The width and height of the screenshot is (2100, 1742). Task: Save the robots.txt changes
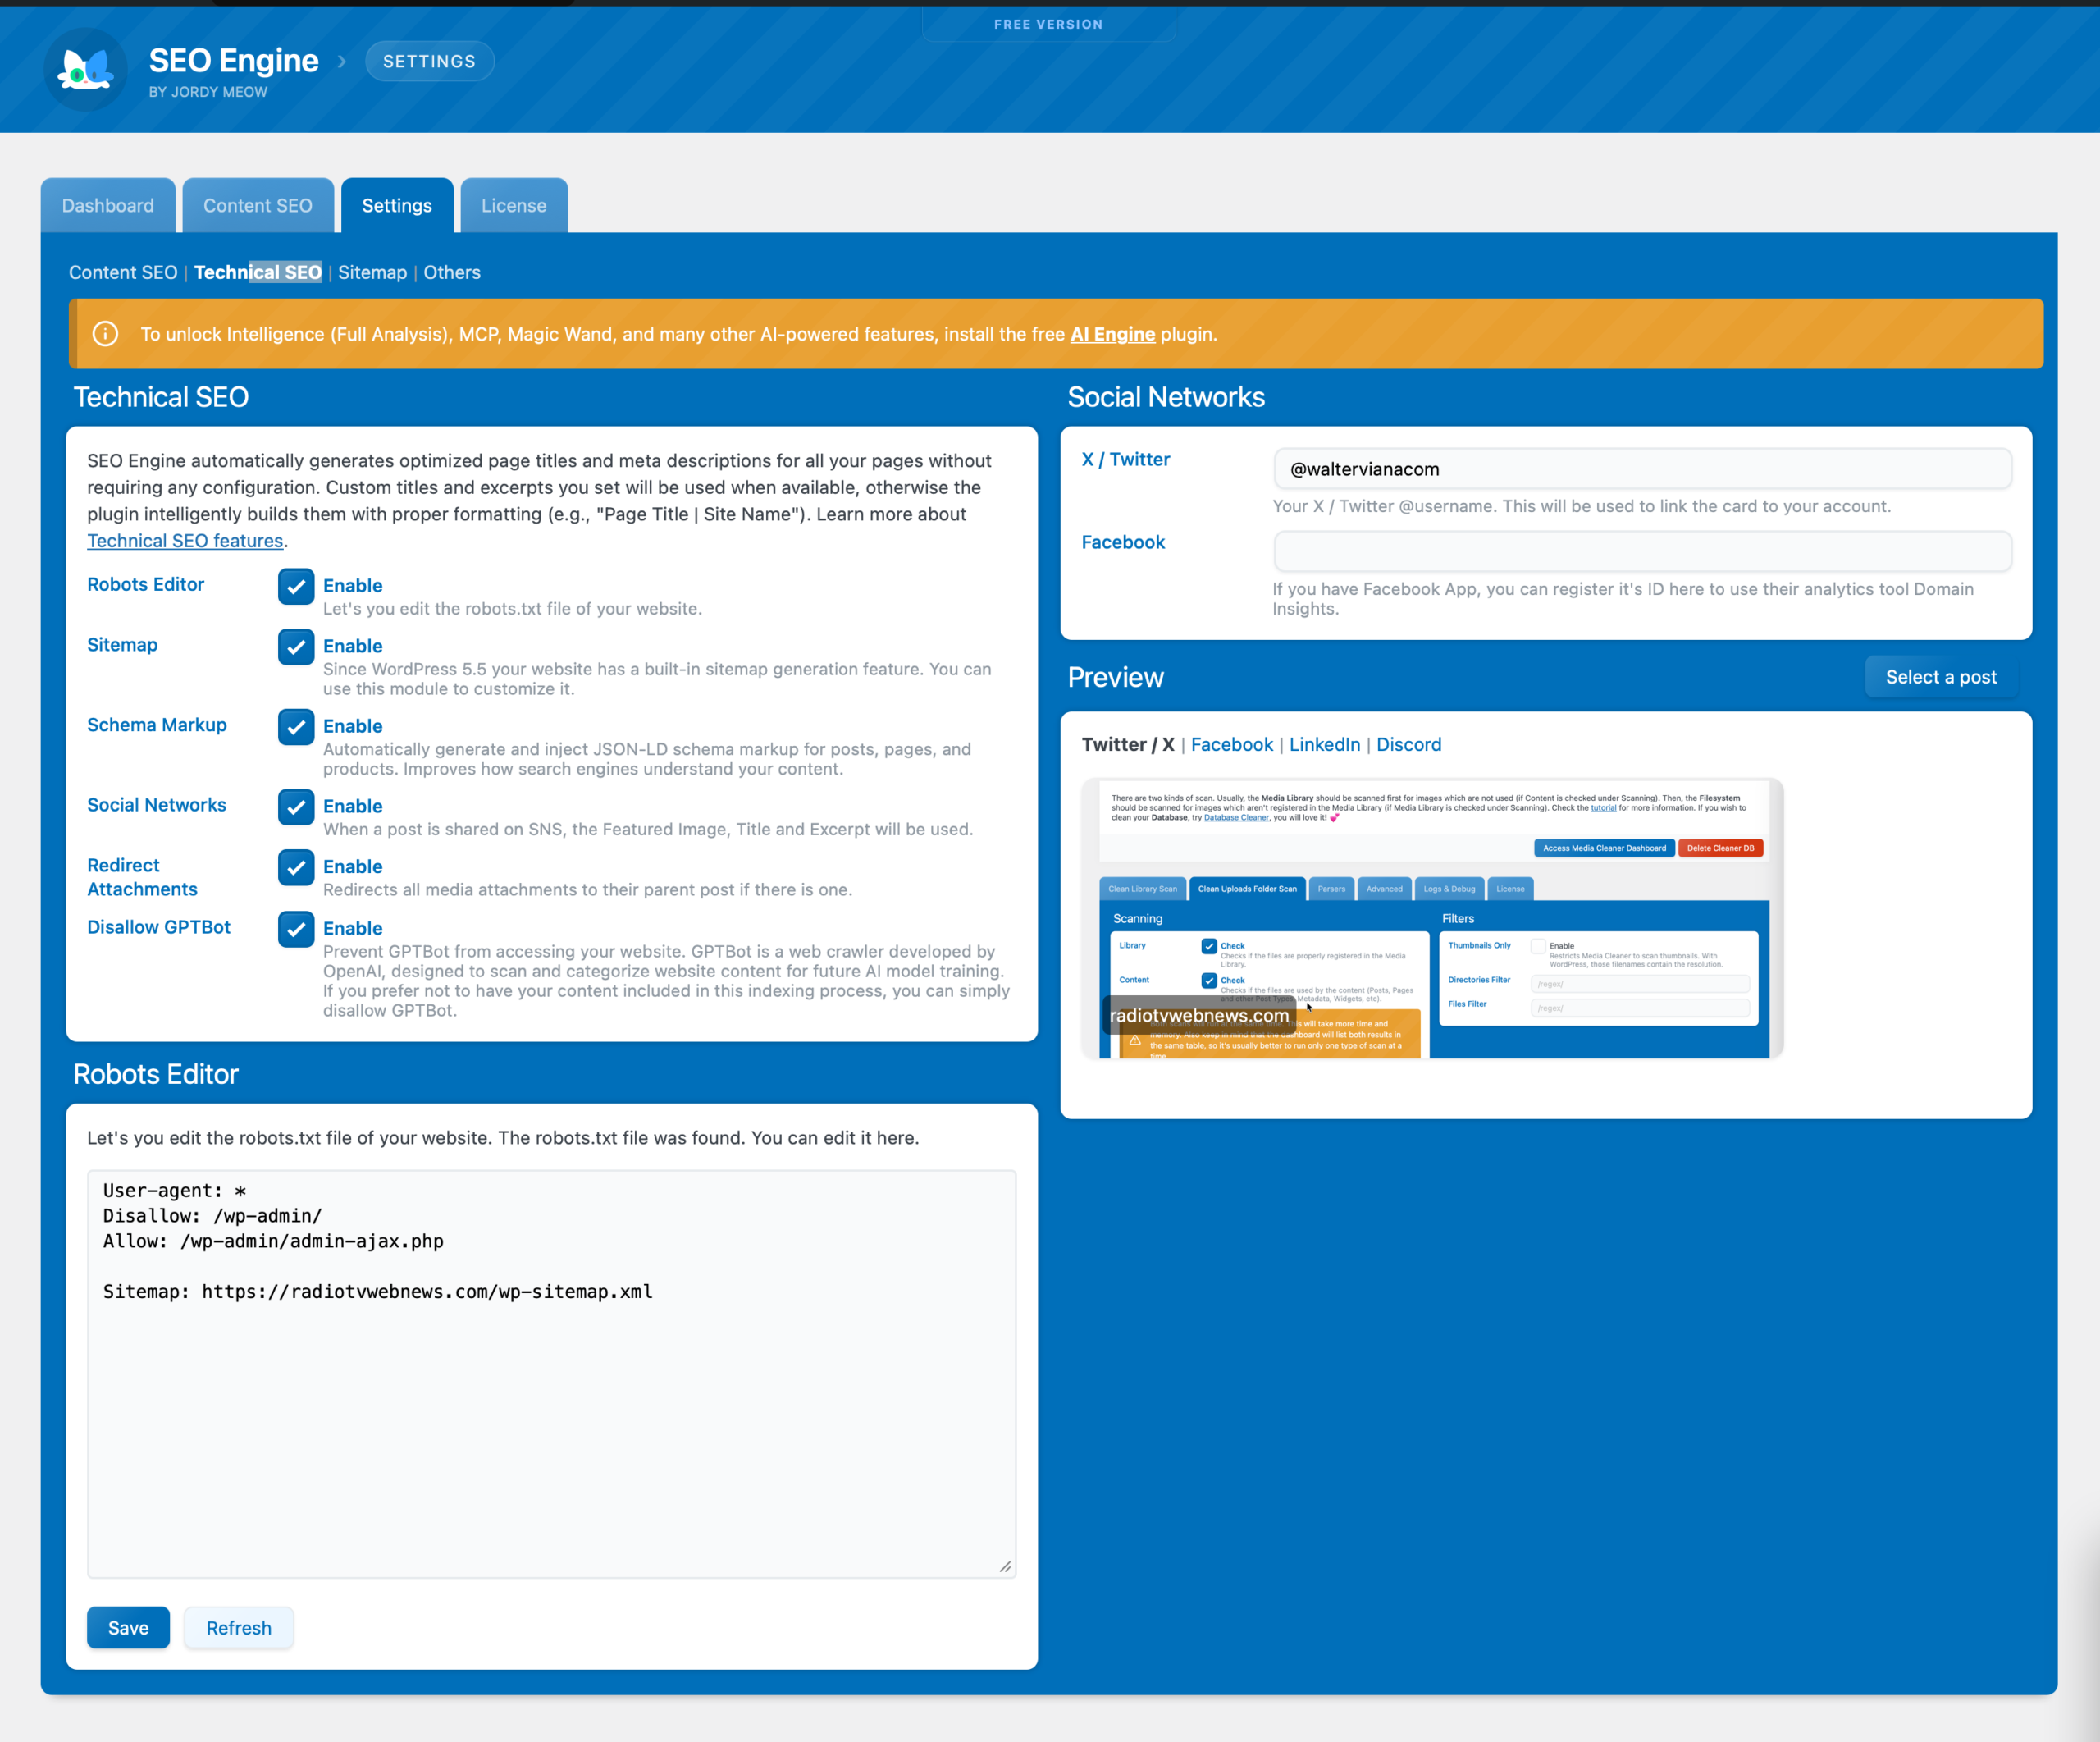(x=128, y=1627)
